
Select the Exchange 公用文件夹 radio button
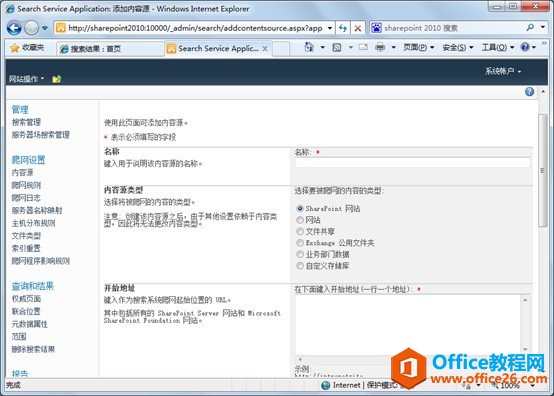point(300,243)
